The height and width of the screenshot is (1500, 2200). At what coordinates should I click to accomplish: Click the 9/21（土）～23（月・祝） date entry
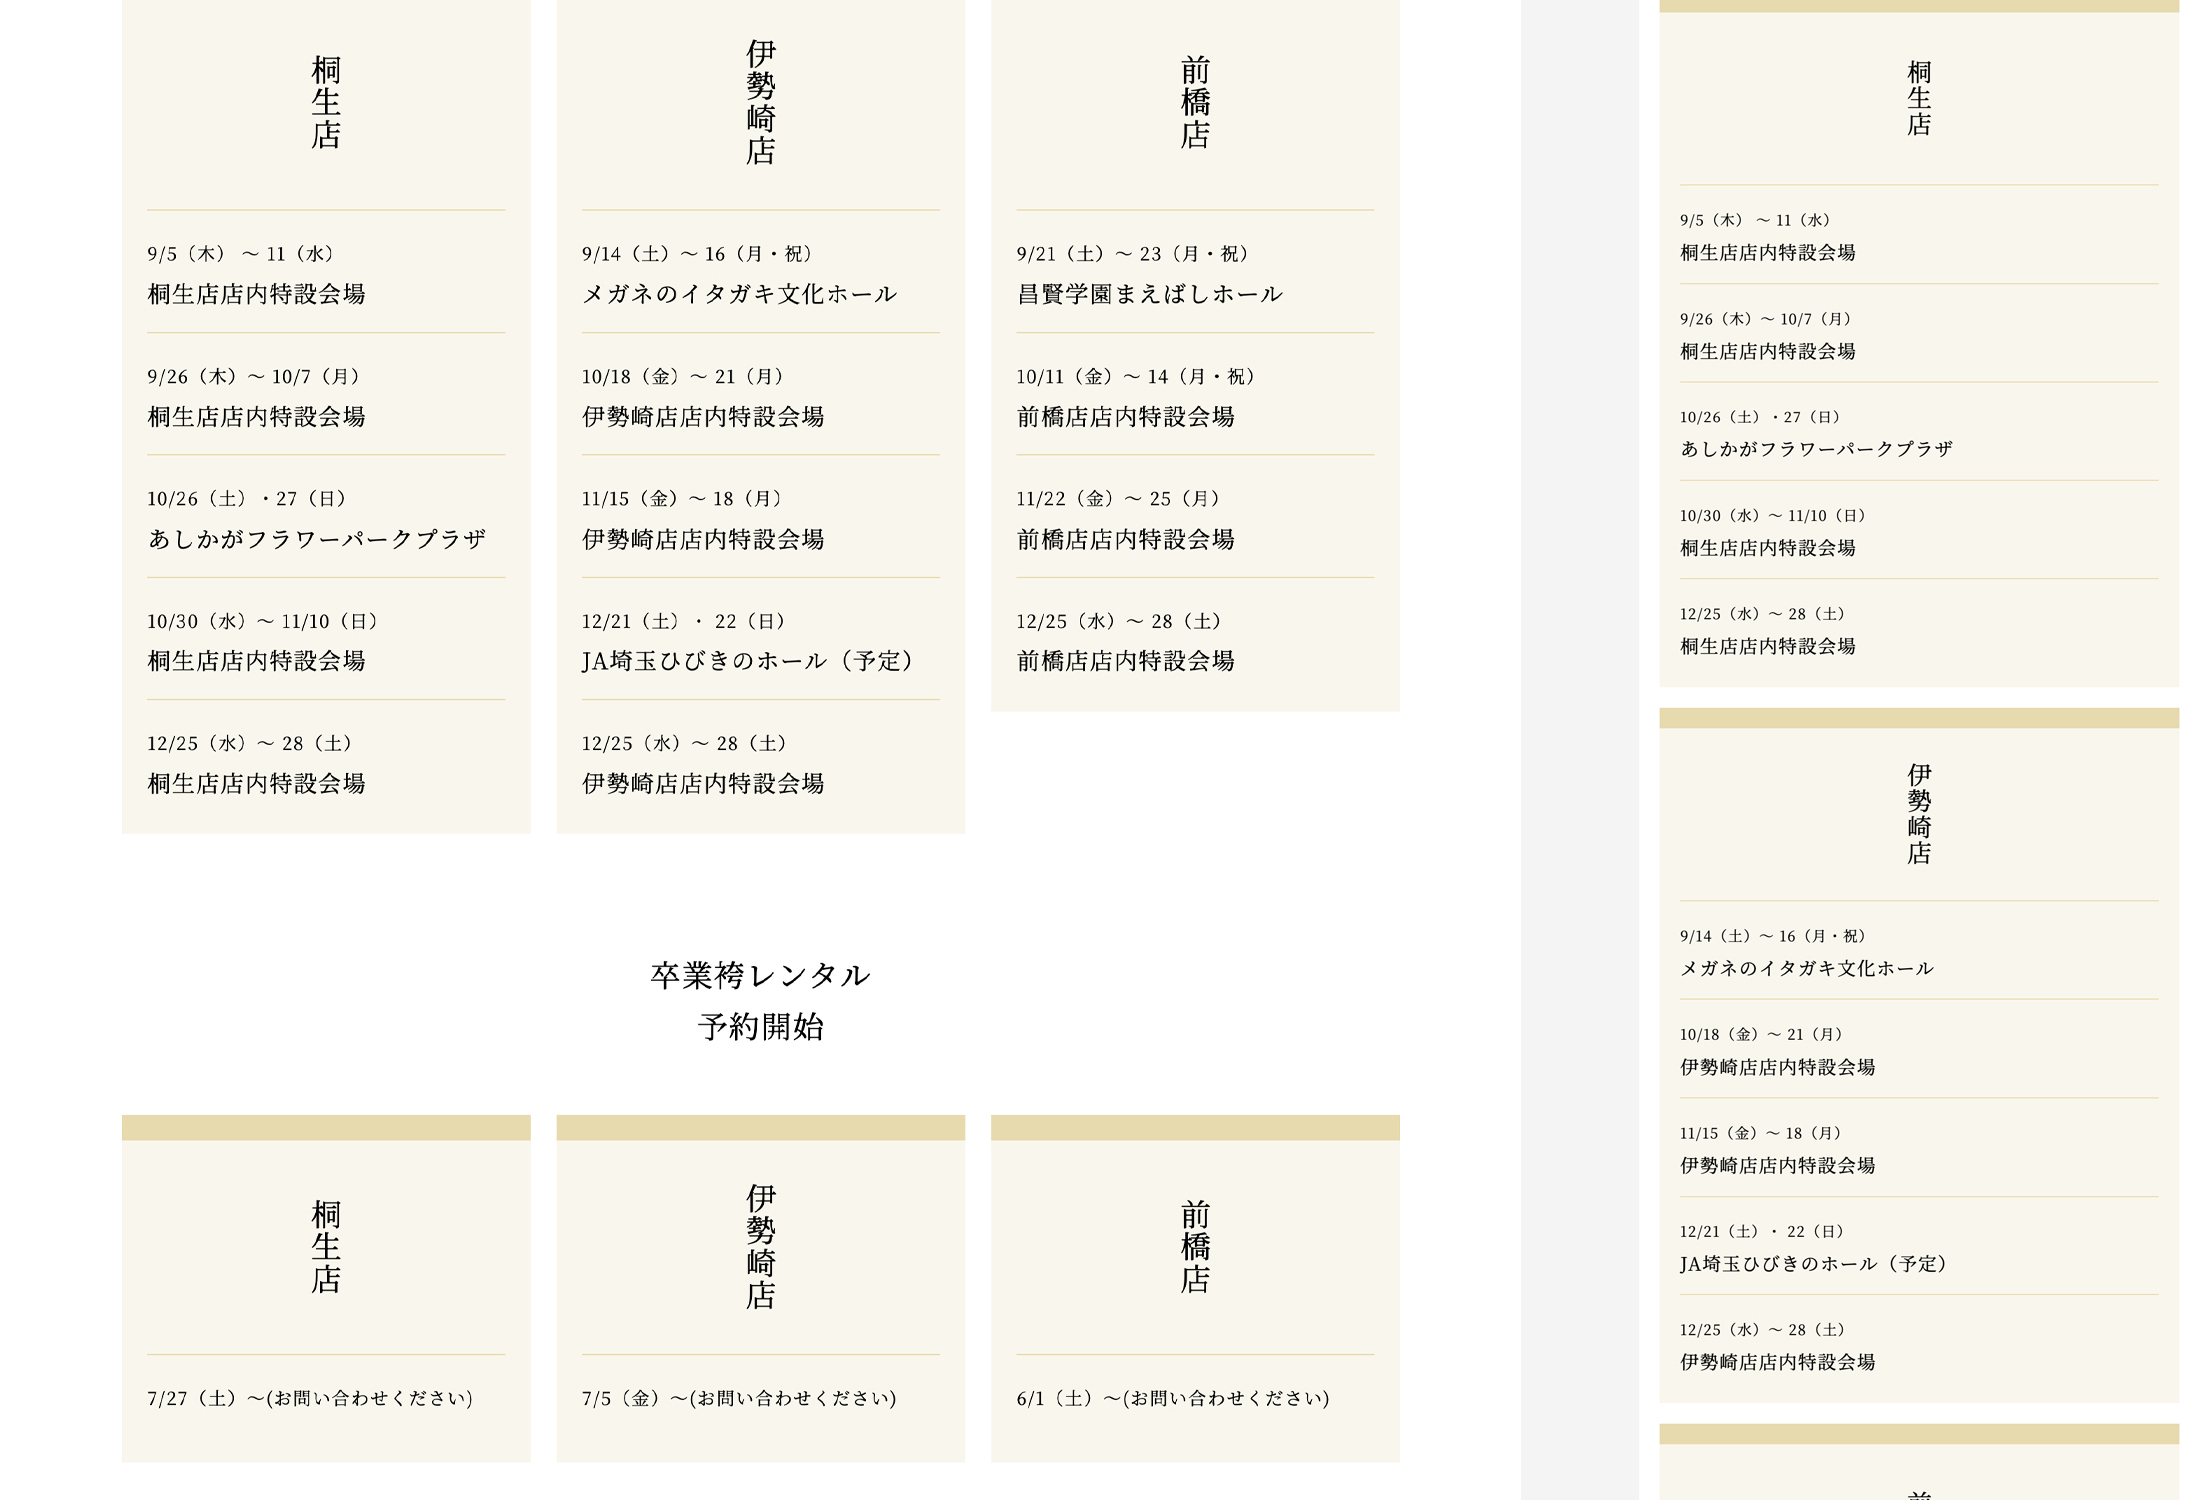pyautogui.click(x=1132, y=254)
